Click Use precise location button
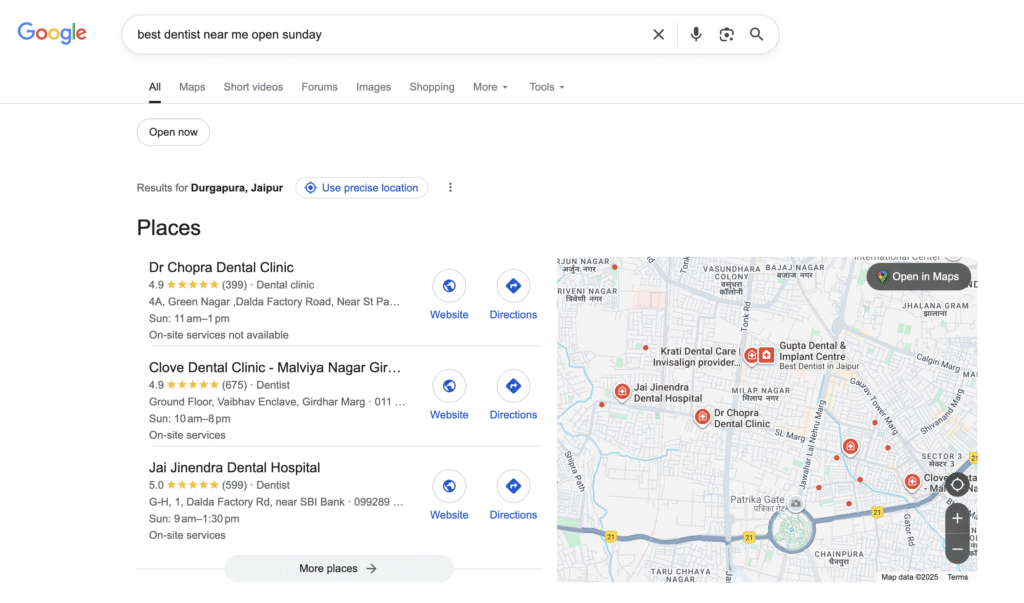This screenshot has height=603, width=1024. click(361, 188)
